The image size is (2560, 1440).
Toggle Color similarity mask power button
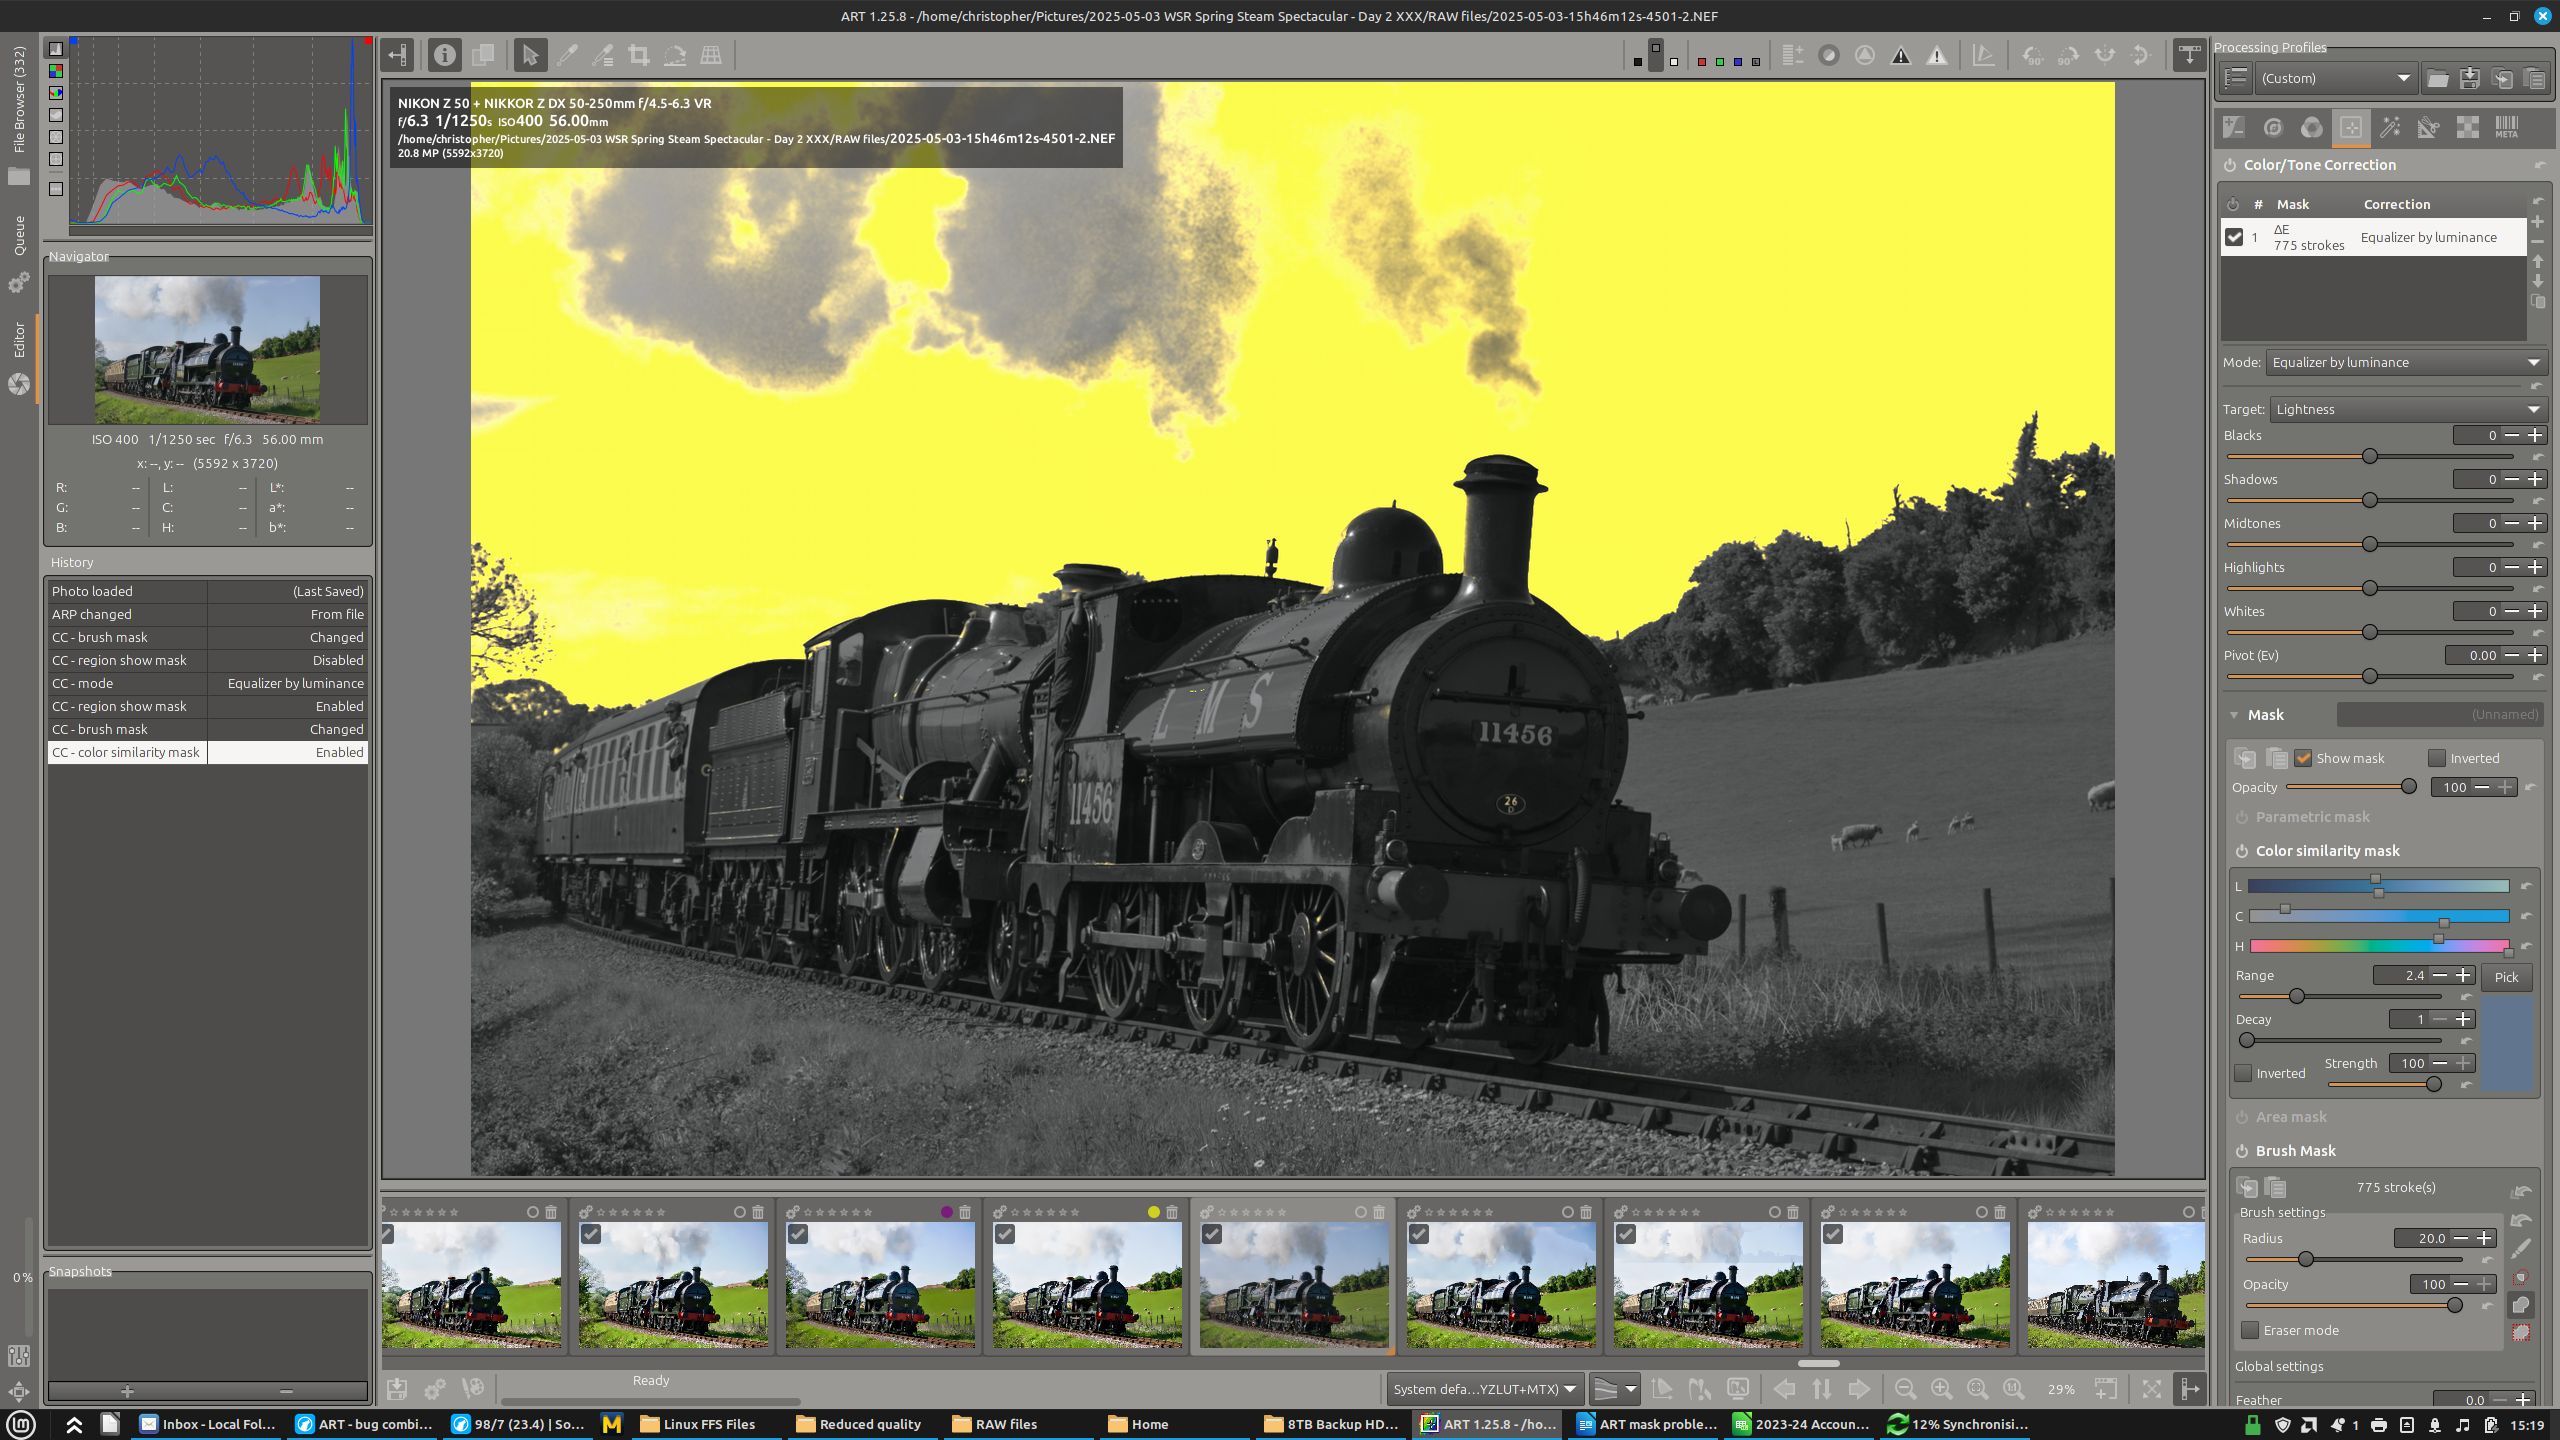pyautogui.click(x=2242, y=851)
